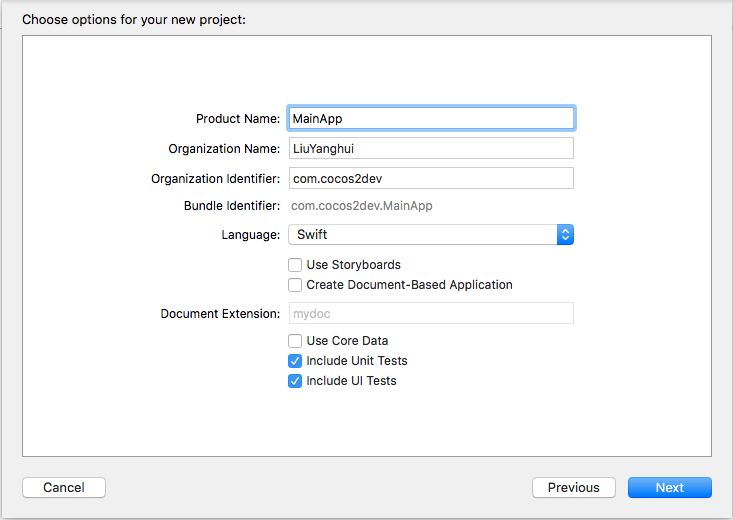This screenshot has height=520, width=733.
Task: Click the Product Name text field
Action: click(x=431, y=118)
